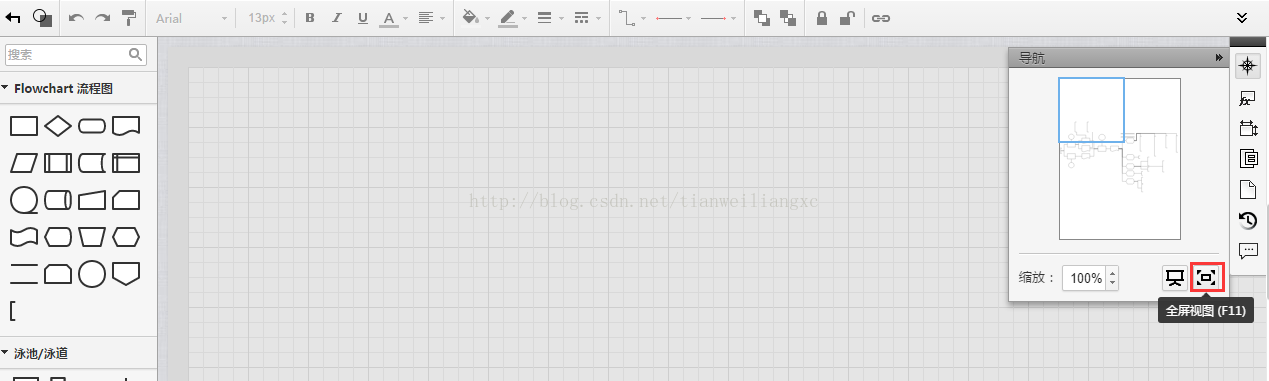
Task: Click the insert link chain icon
Action: pyautogui.click(x=881, y=18)
